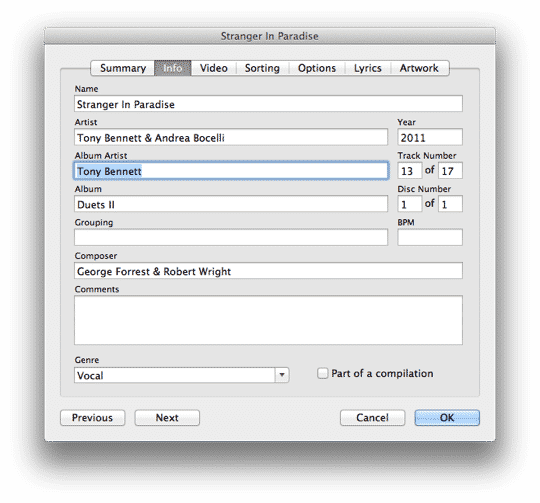Focus the Album Artist field
The width and height of the screenshot is (540, 503).
pos(231,171)
